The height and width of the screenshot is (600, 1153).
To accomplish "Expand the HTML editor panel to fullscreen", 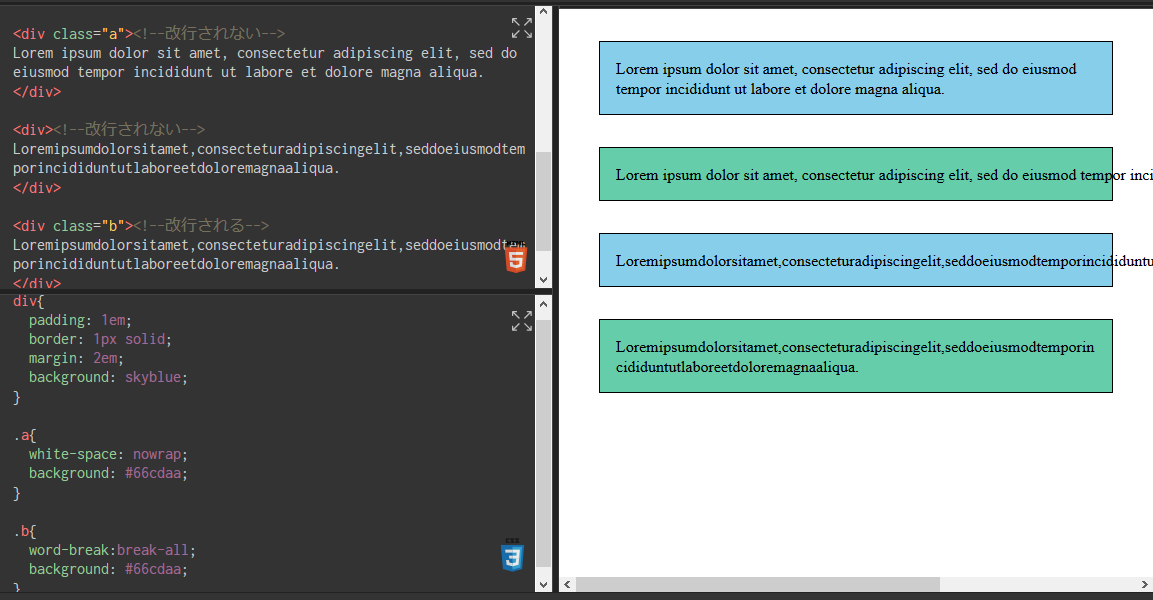I will click(x=522, y=28).
